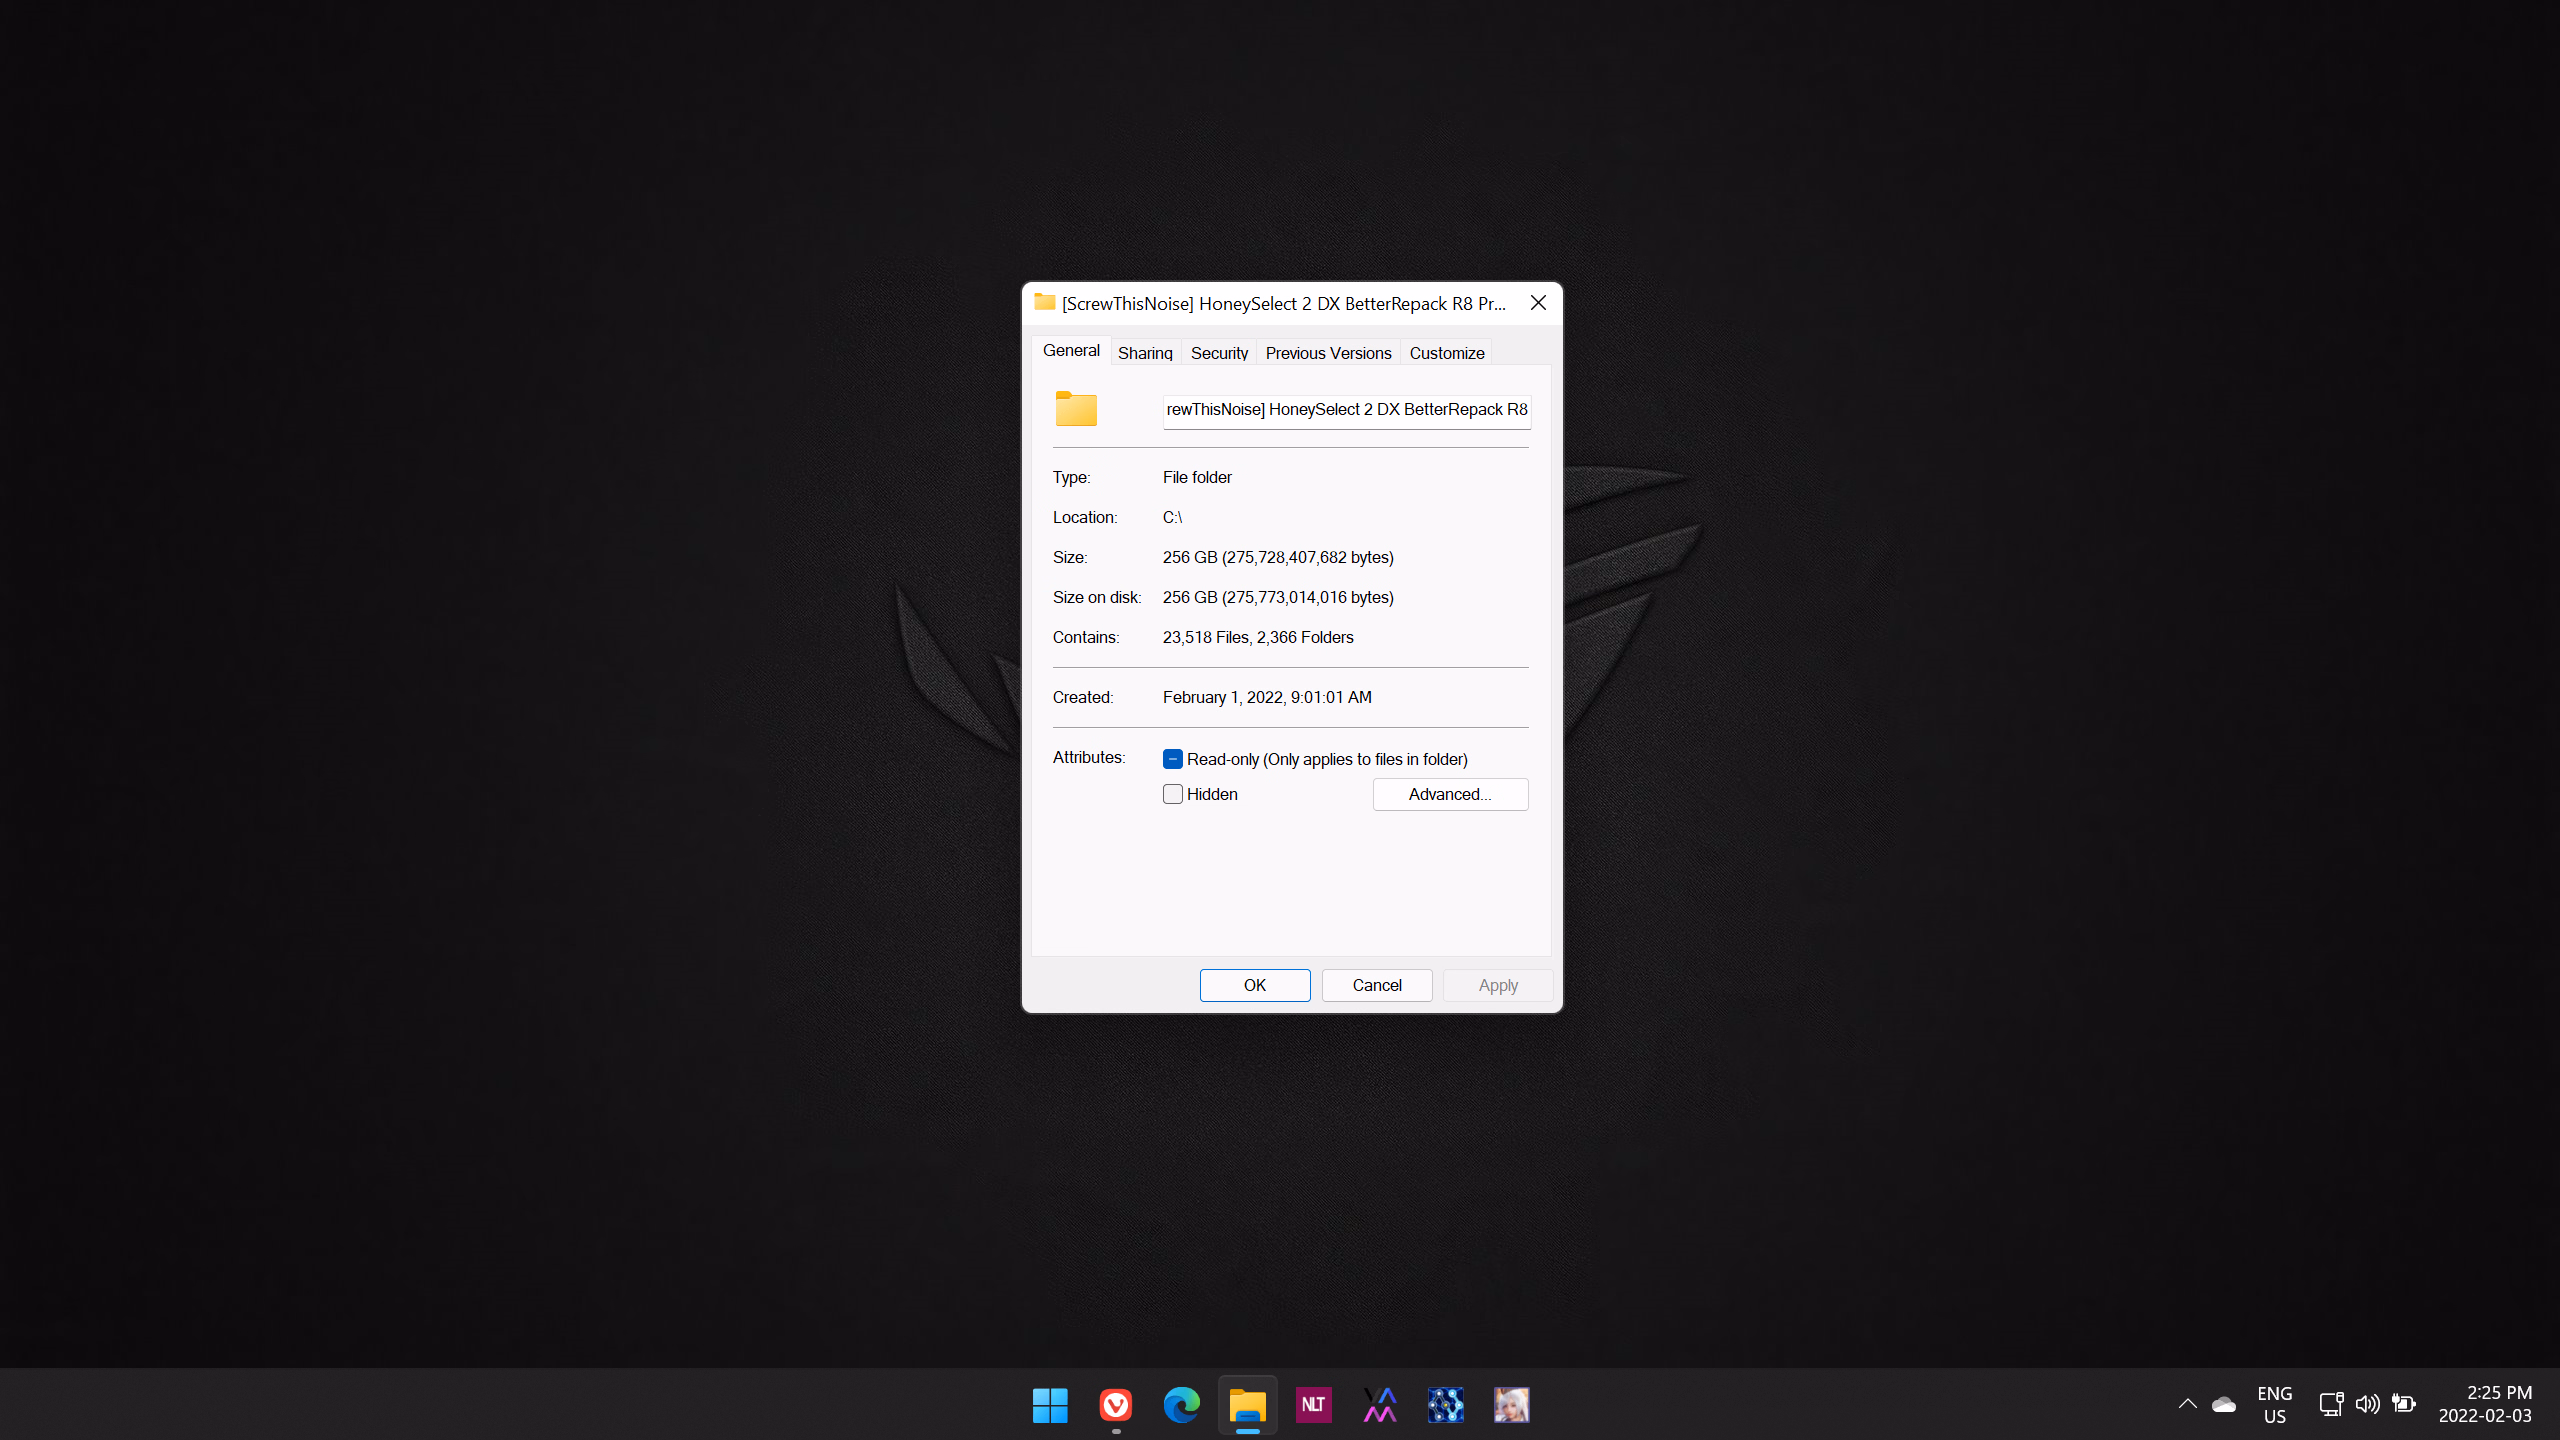Open the volume speaker tray icon
The height and width of the screenshot is (1440, 2560).
pos(2367,1405)
